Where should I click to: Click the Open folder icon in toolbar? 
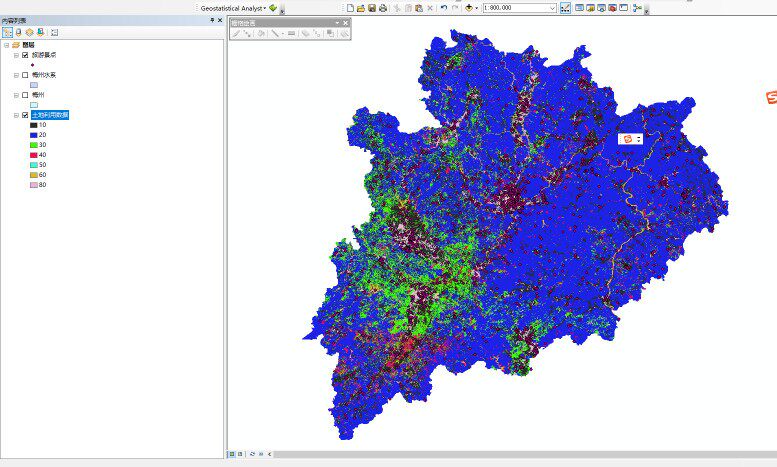(x=361, y=8)
